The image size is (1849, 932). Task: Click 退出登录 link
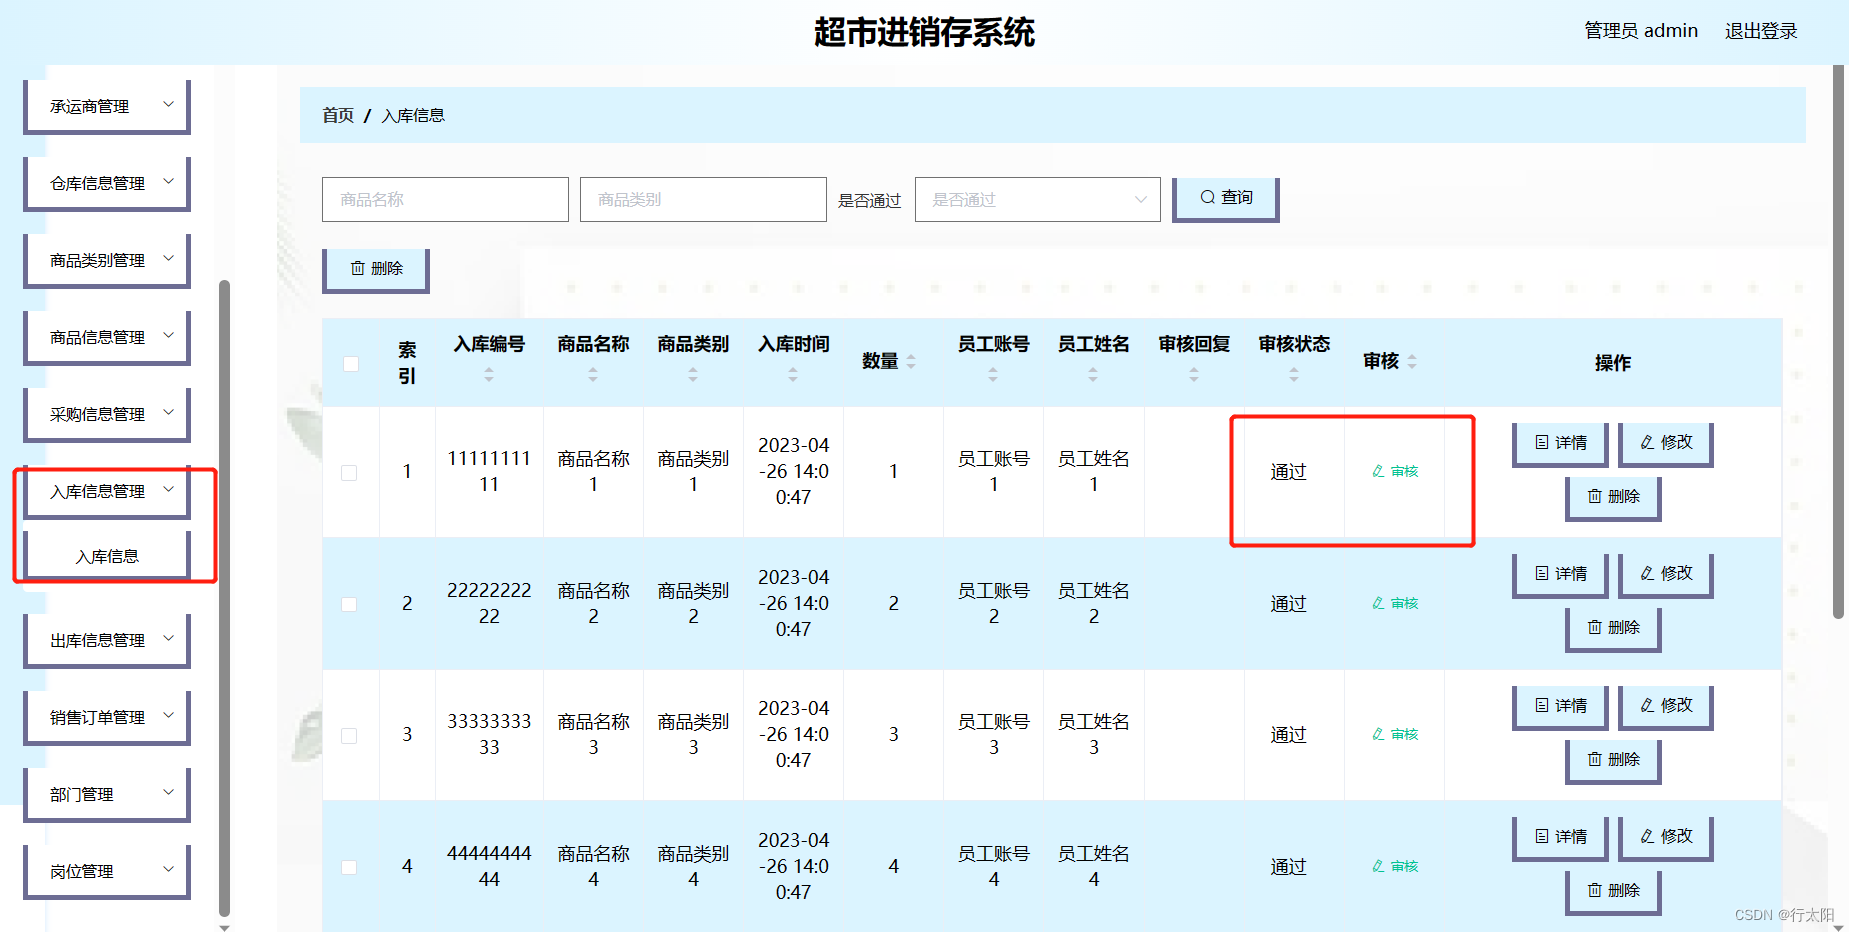tap(1761, 31)
